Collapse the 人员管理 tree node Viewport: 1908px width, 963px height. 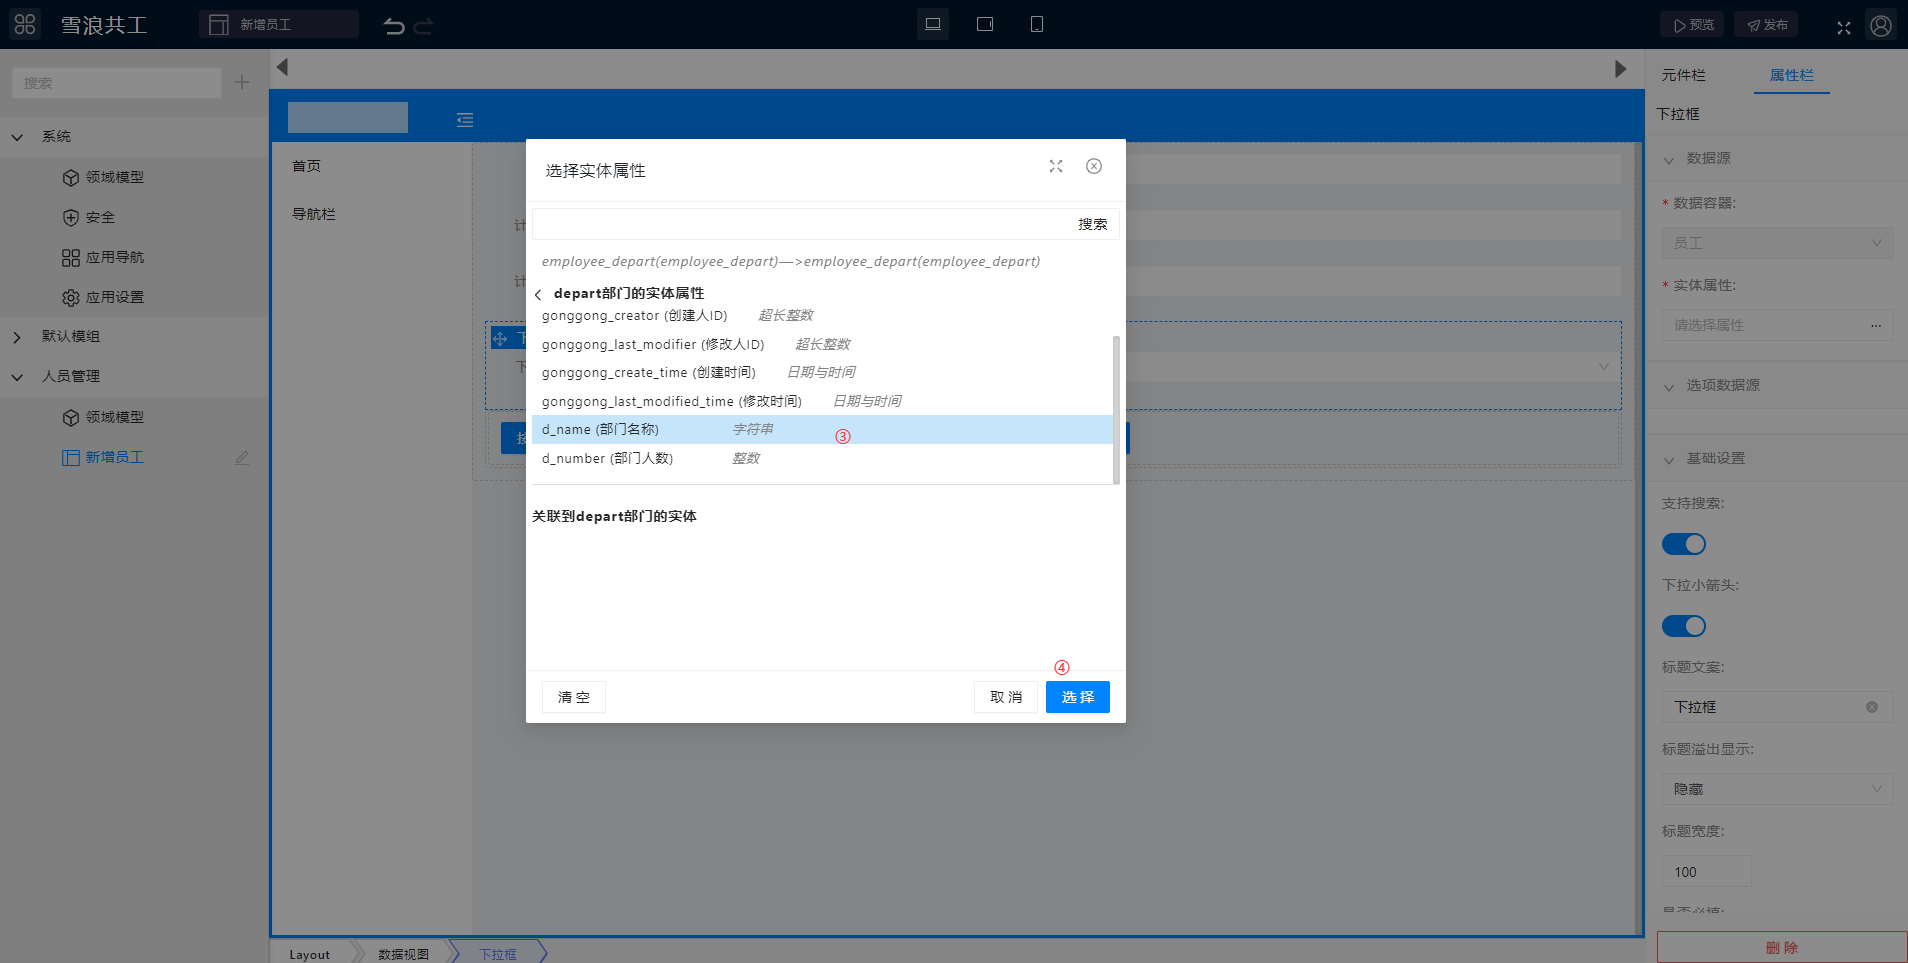pos(17,377)
